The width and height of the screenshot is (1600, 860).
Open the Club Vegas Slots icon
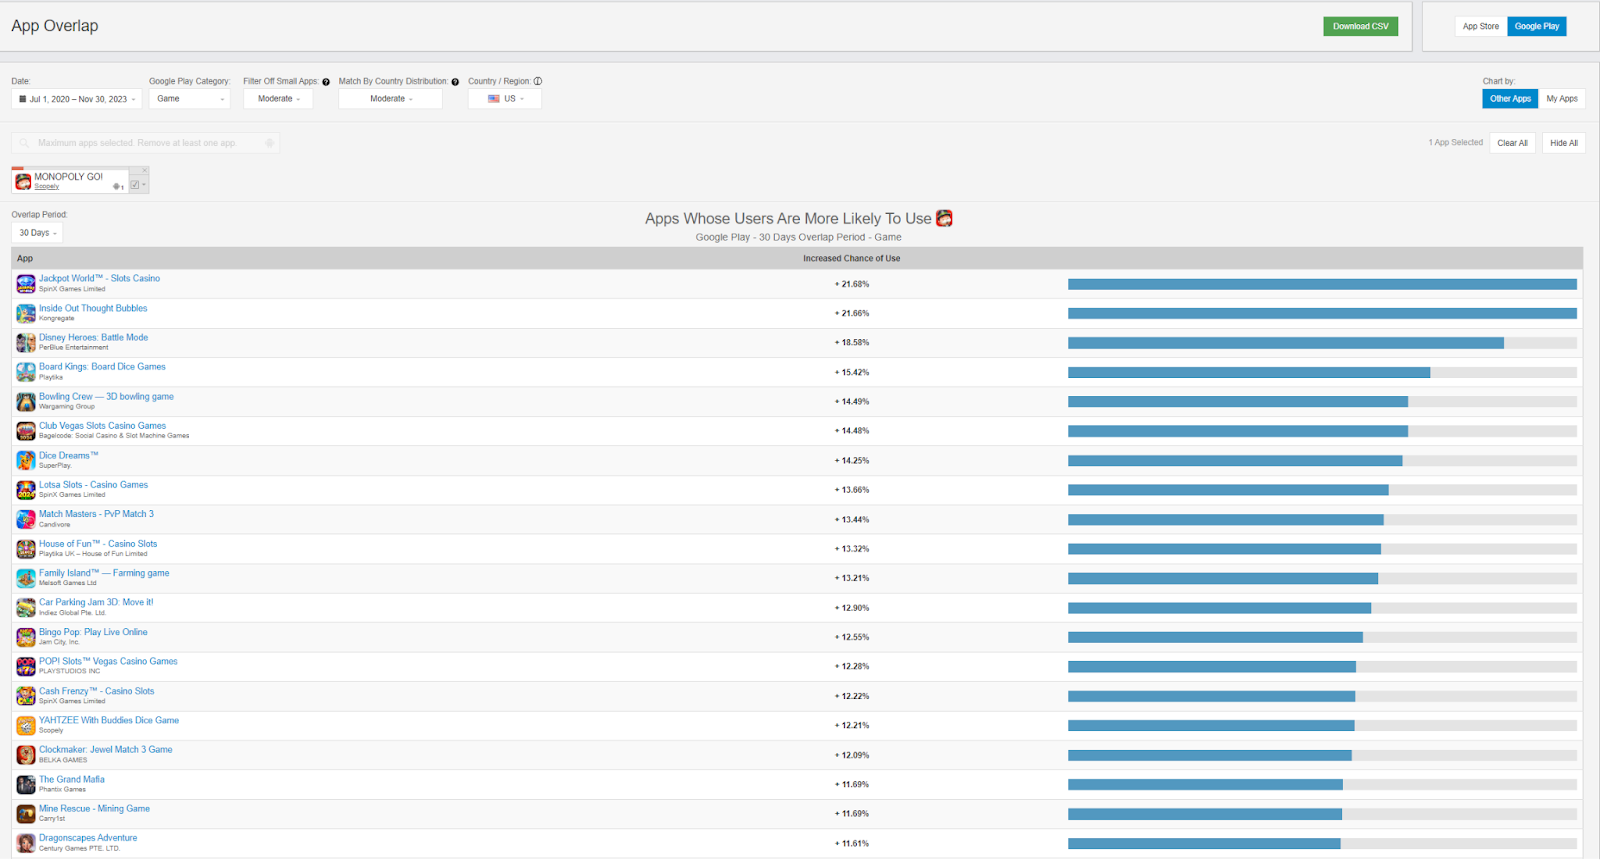[x=26, y=431]
